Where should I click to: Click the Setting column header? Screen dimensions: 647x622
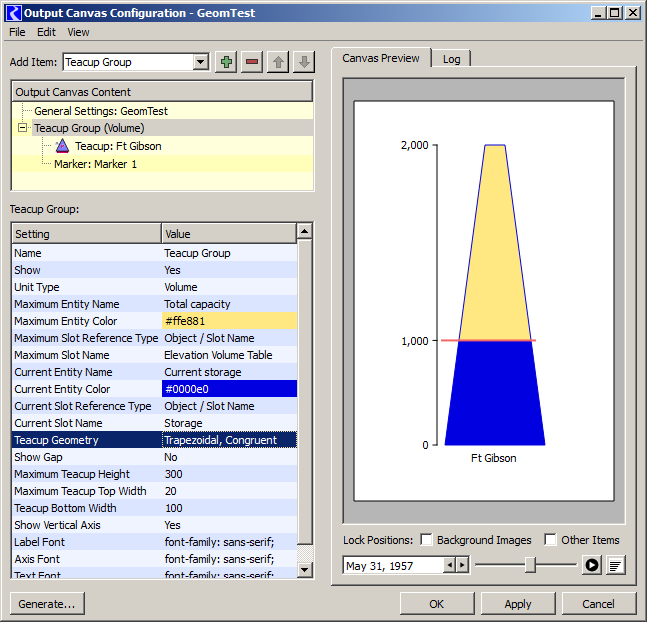87,234
